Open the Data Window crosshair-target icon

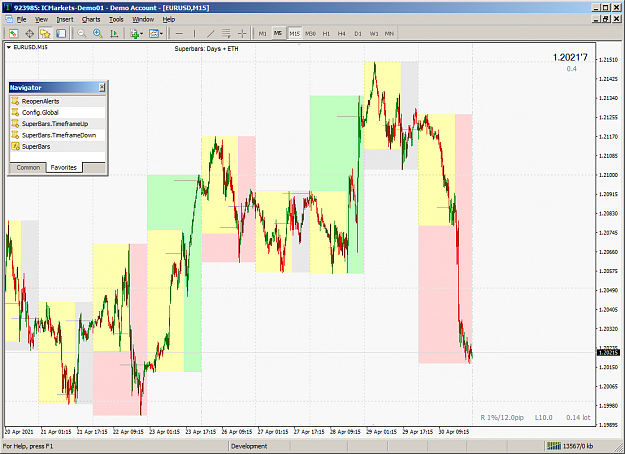click(x=29, y=33)
